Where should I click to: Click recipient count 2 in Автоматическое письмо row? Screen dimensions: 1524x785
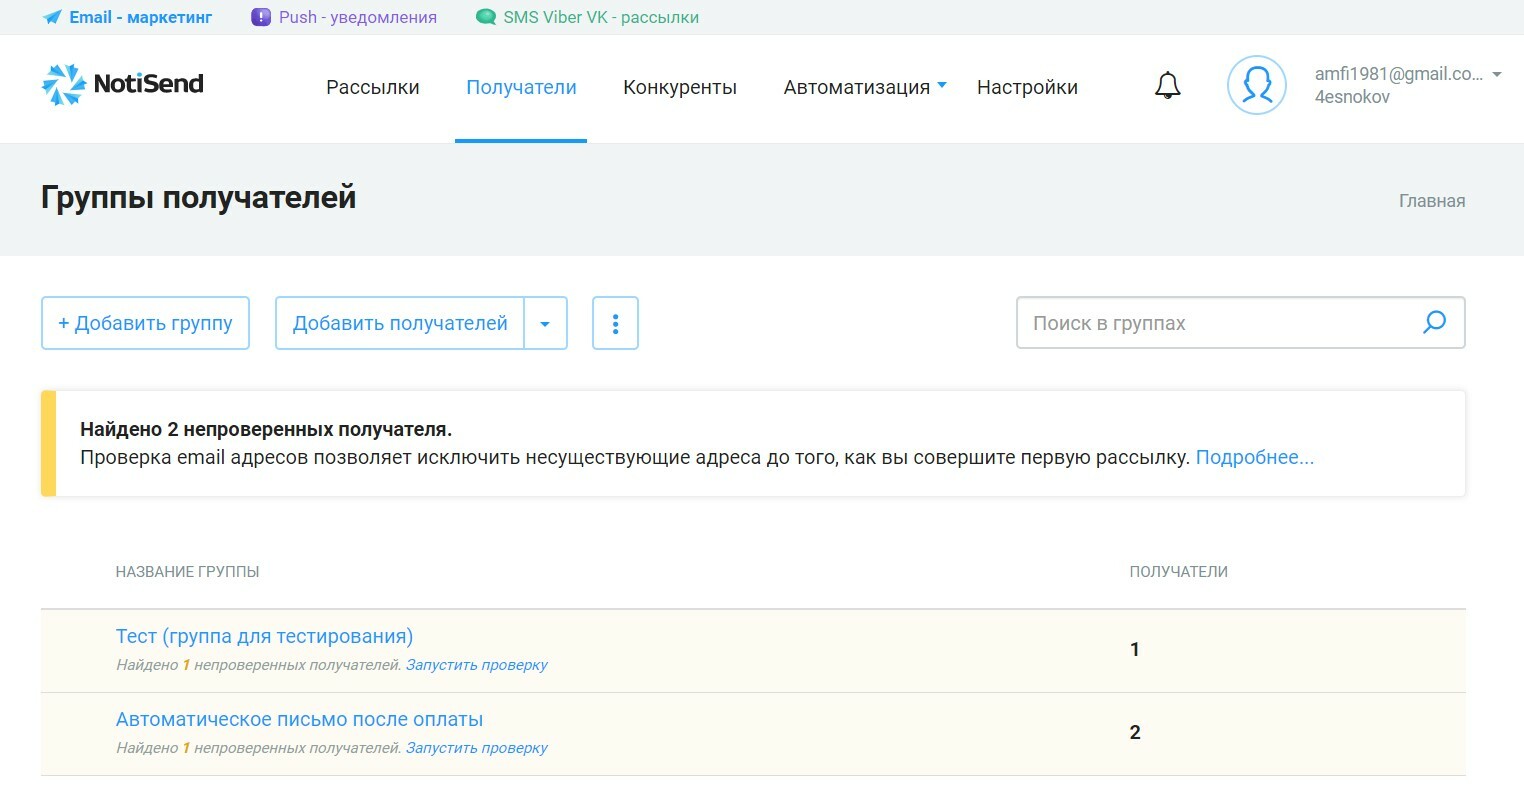(x=1135, y=733)
